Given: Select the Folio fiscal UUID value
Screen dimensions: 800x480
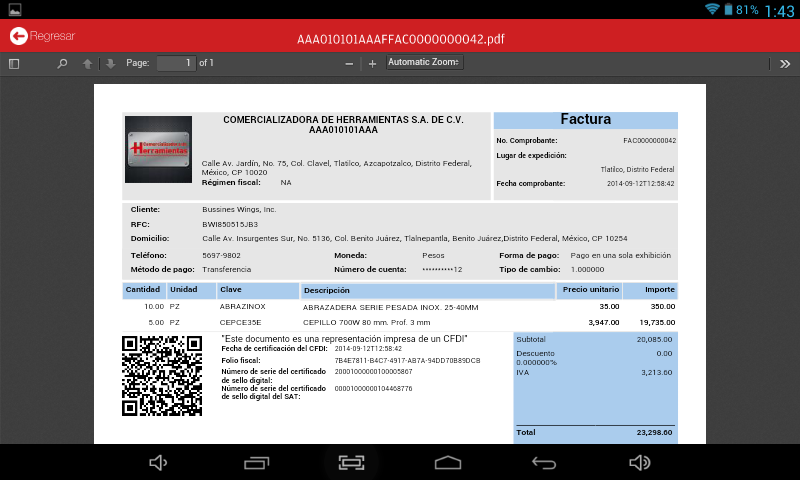Looking at the screenshot, I should tap(407, 361).
